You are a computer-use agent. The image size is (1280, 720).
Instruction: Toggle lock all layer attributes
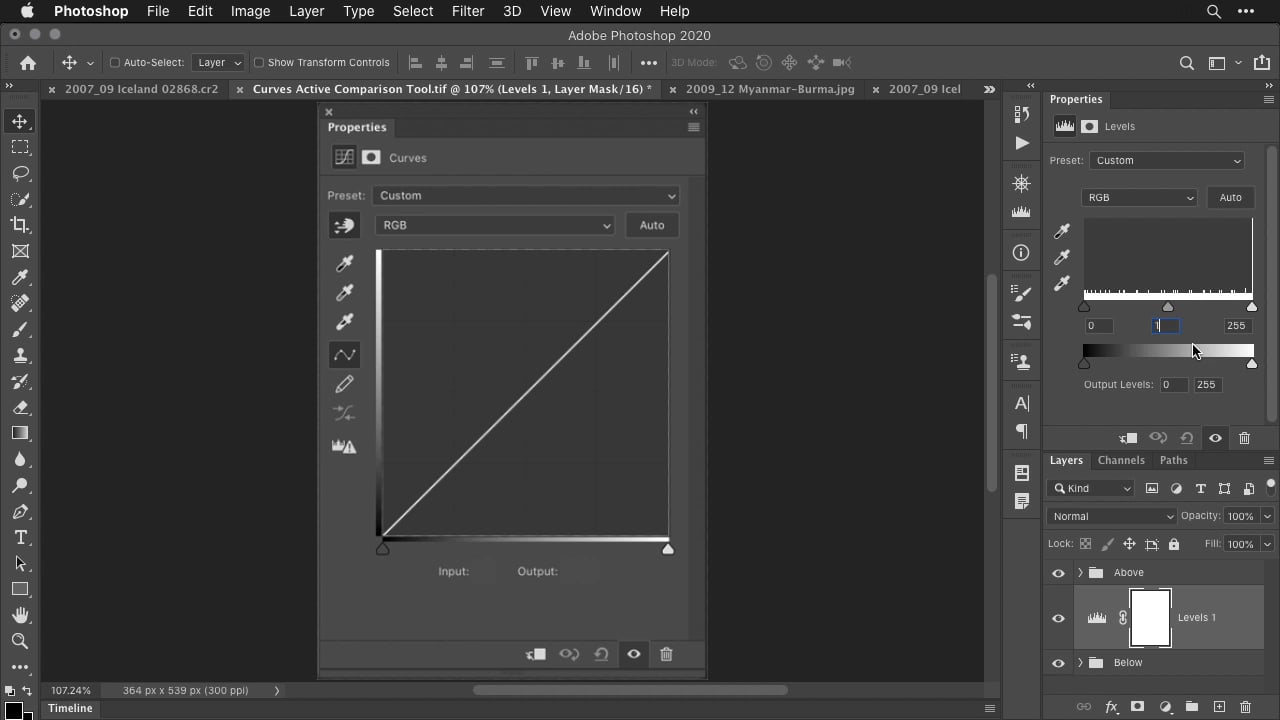point(1174,544)
